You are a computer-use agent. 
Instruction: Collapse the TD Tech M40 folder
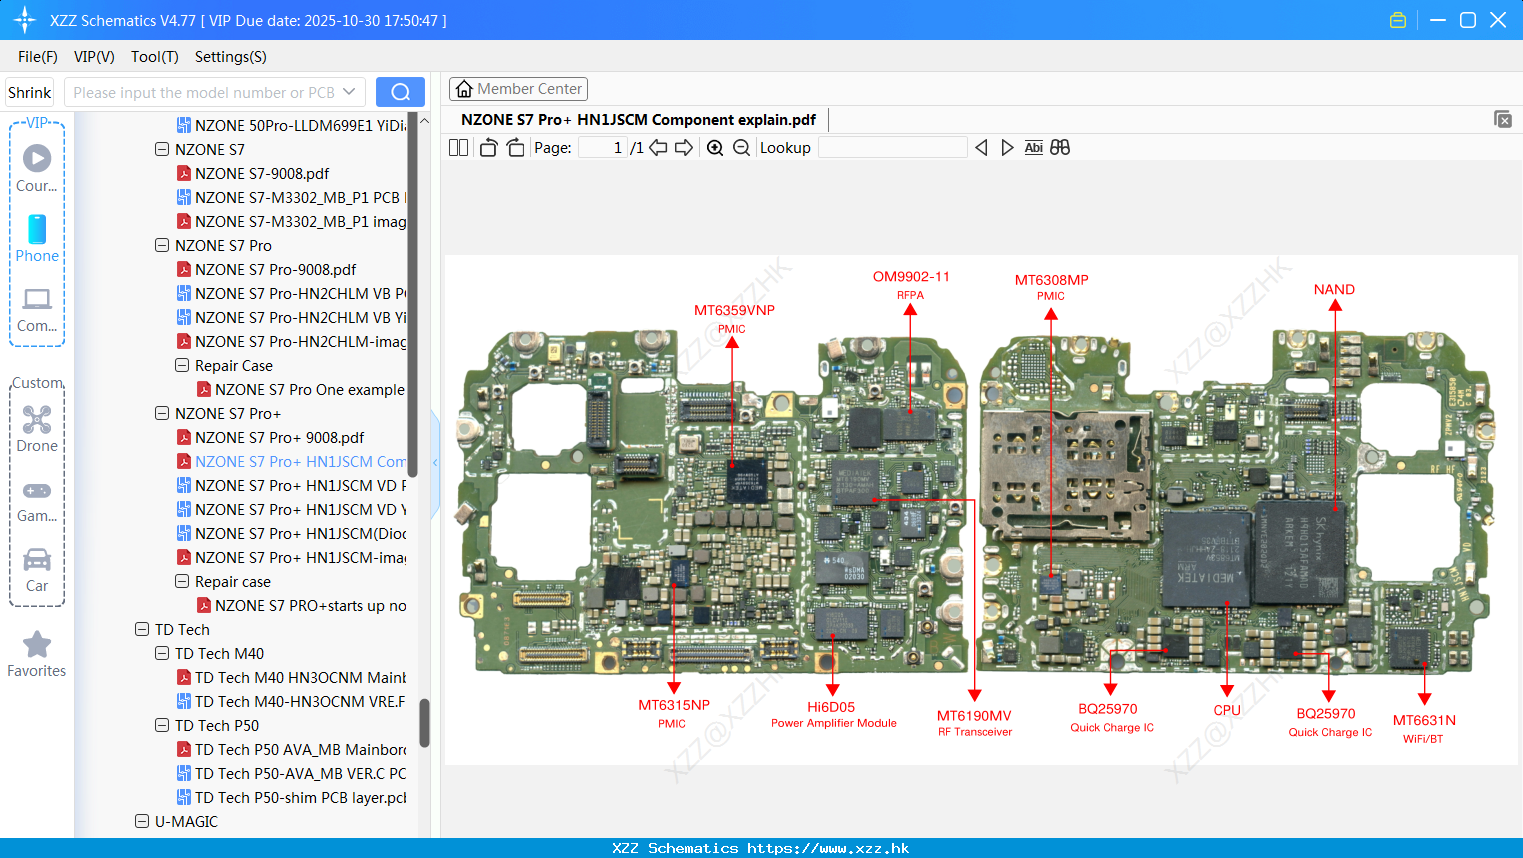[162, 653]
